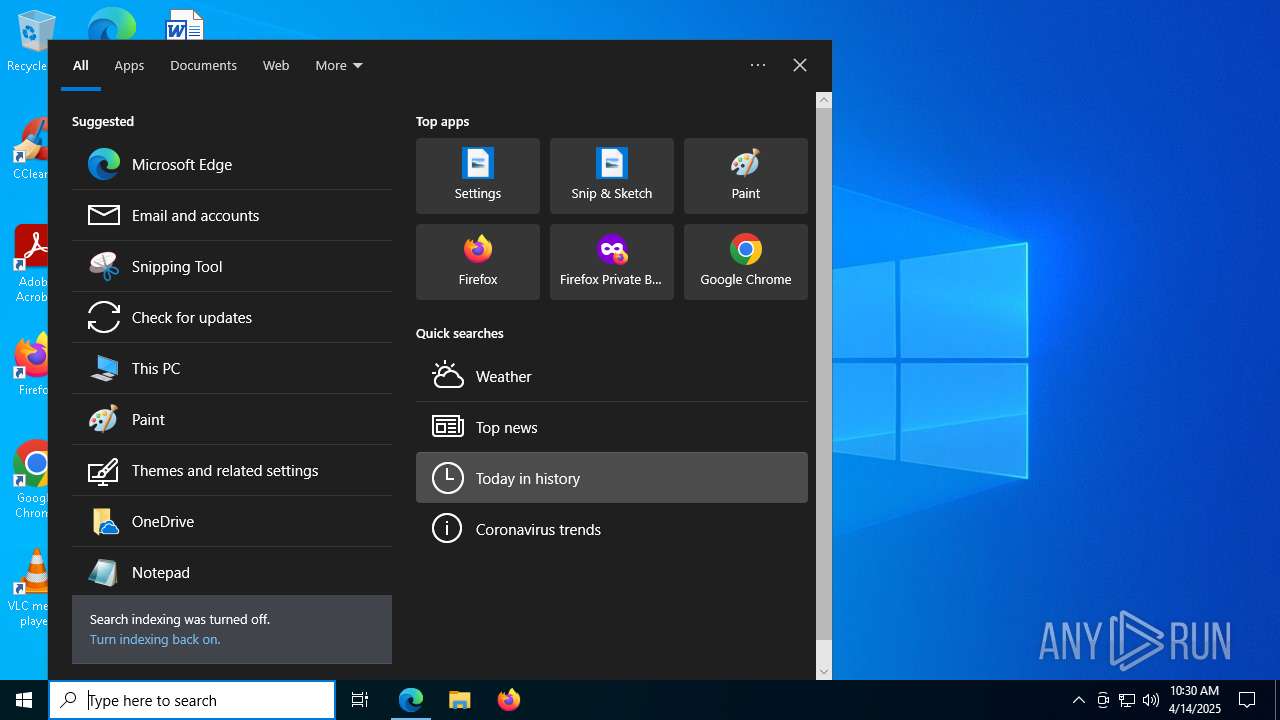Open Themes and related settings

[x=232, y=470]
